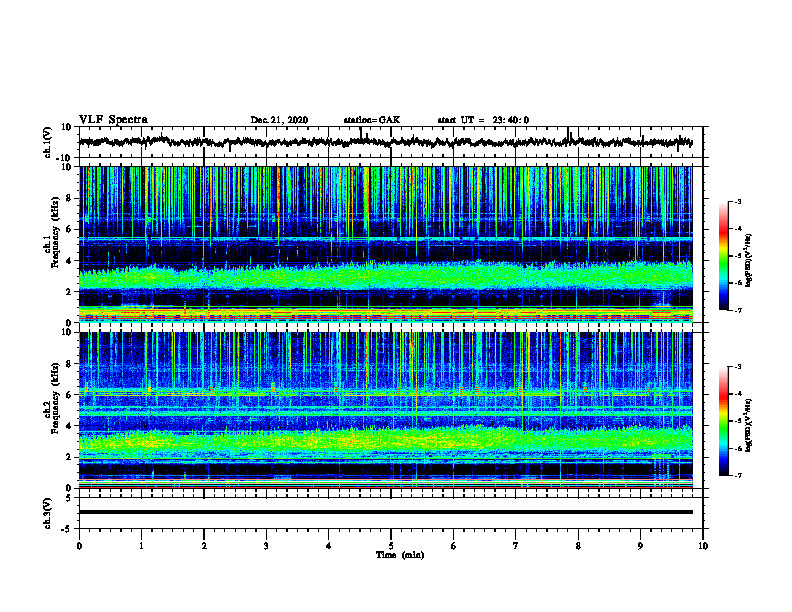Click time axis tick label "6"
Viewport: 792px width, 612px height.
[454, 546]
